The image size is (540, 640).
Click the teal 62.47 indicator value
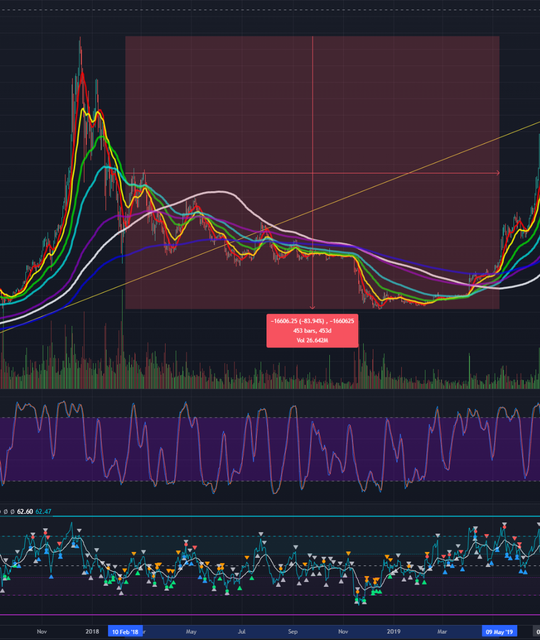tap(43, 511)
